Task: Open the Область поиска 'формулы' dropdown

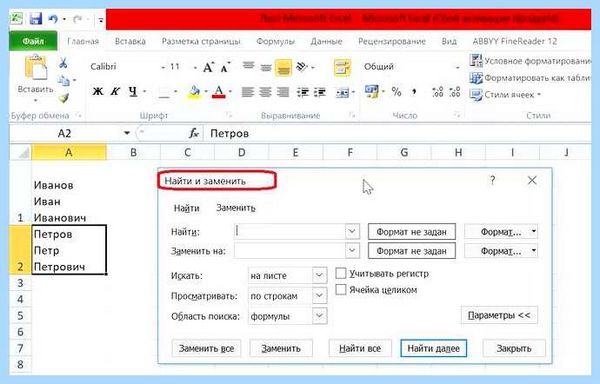Action: pos(319,316)
